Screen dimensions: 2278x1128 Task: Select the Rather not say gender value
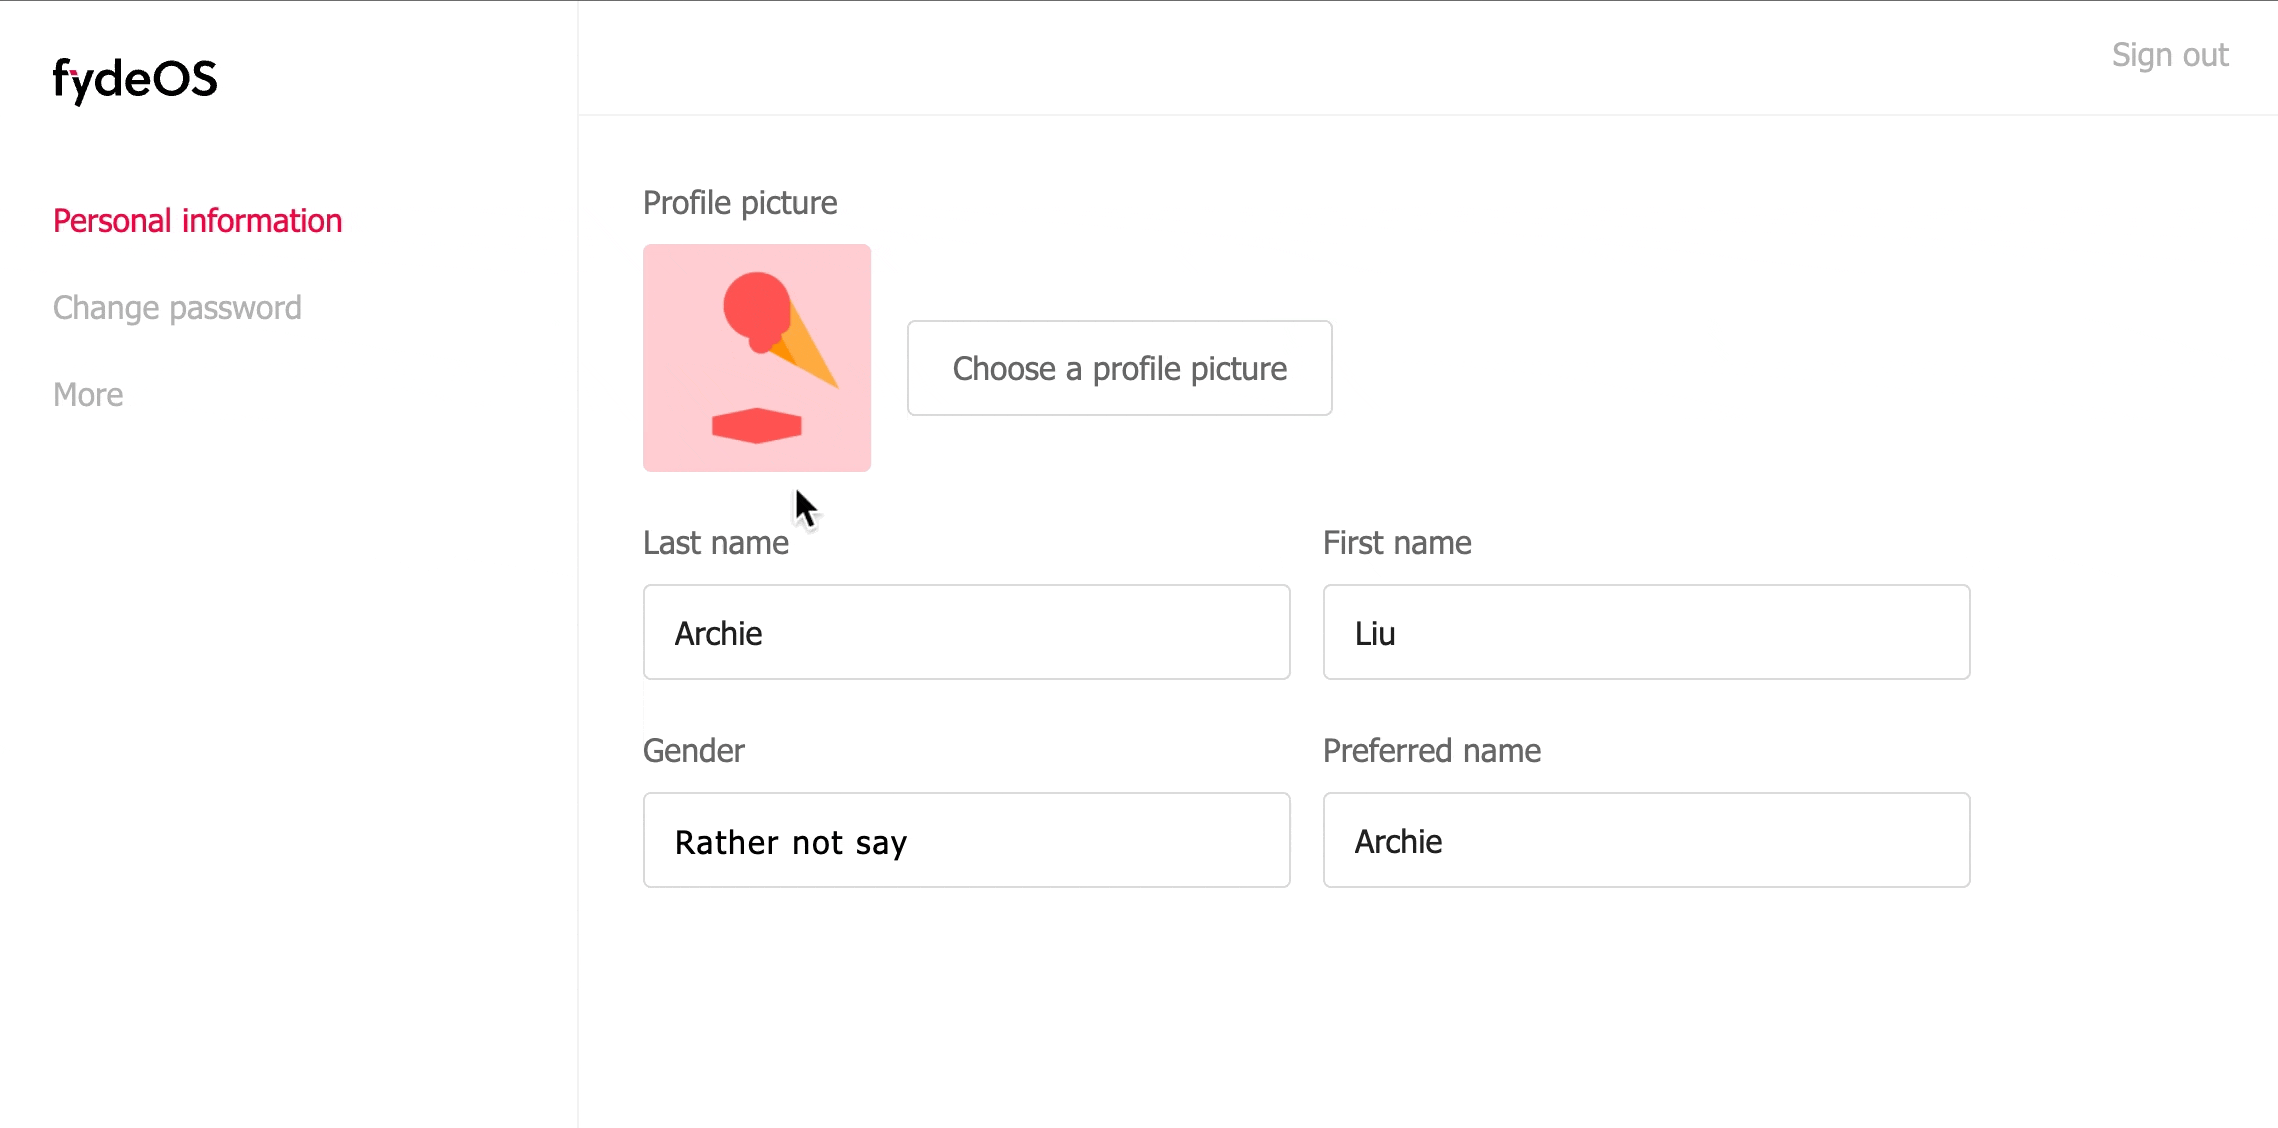[791, 843]
